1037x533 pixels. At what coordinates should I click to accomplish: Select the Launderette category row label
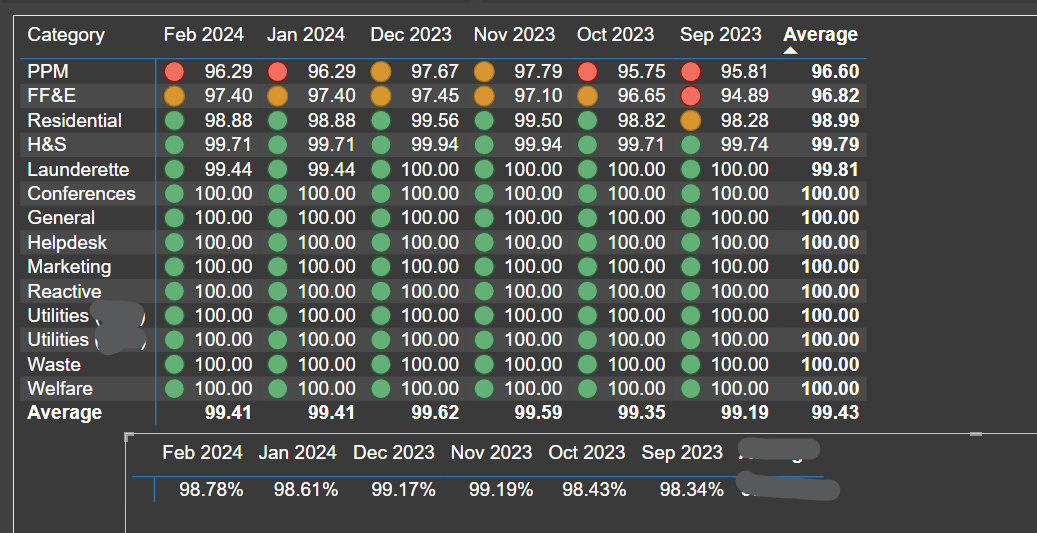click(78, 169)
